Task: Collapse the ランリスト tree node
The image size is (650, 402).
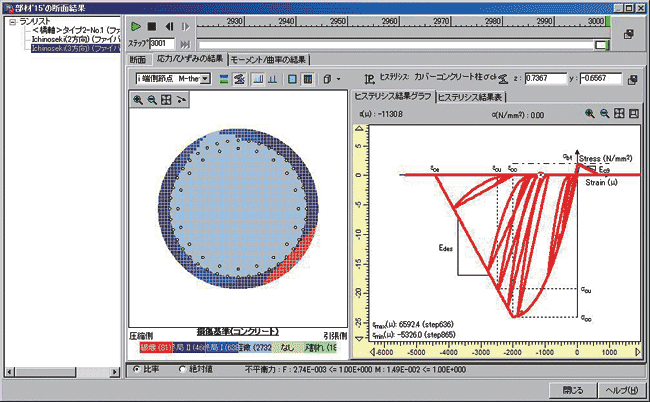Action: (x=12, y=22)
